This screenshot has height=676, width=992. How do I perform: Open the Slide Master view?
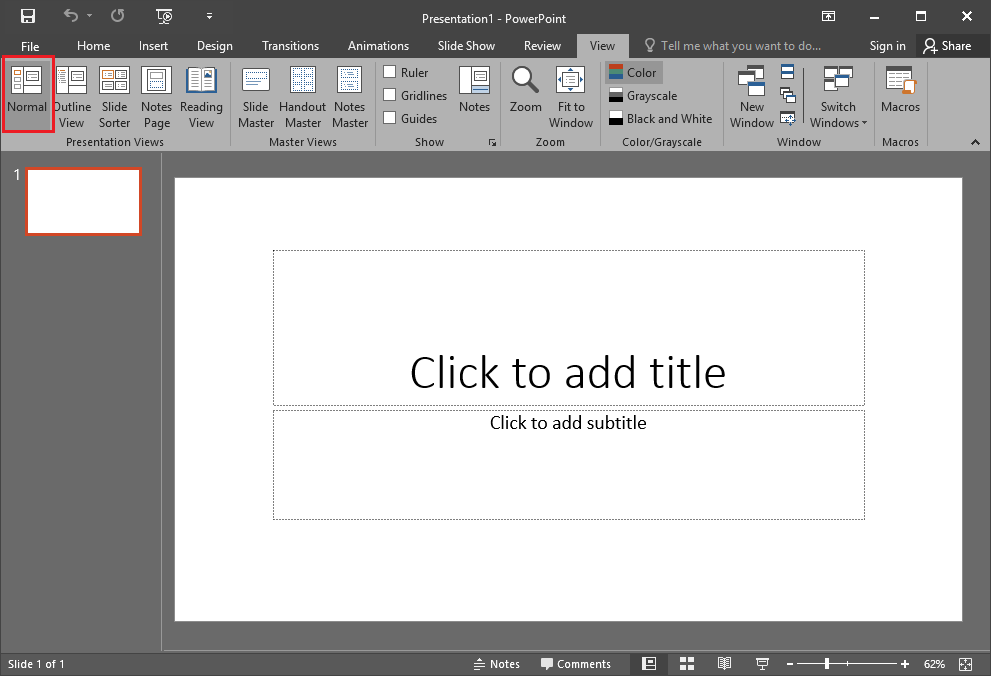click(256, 96)
